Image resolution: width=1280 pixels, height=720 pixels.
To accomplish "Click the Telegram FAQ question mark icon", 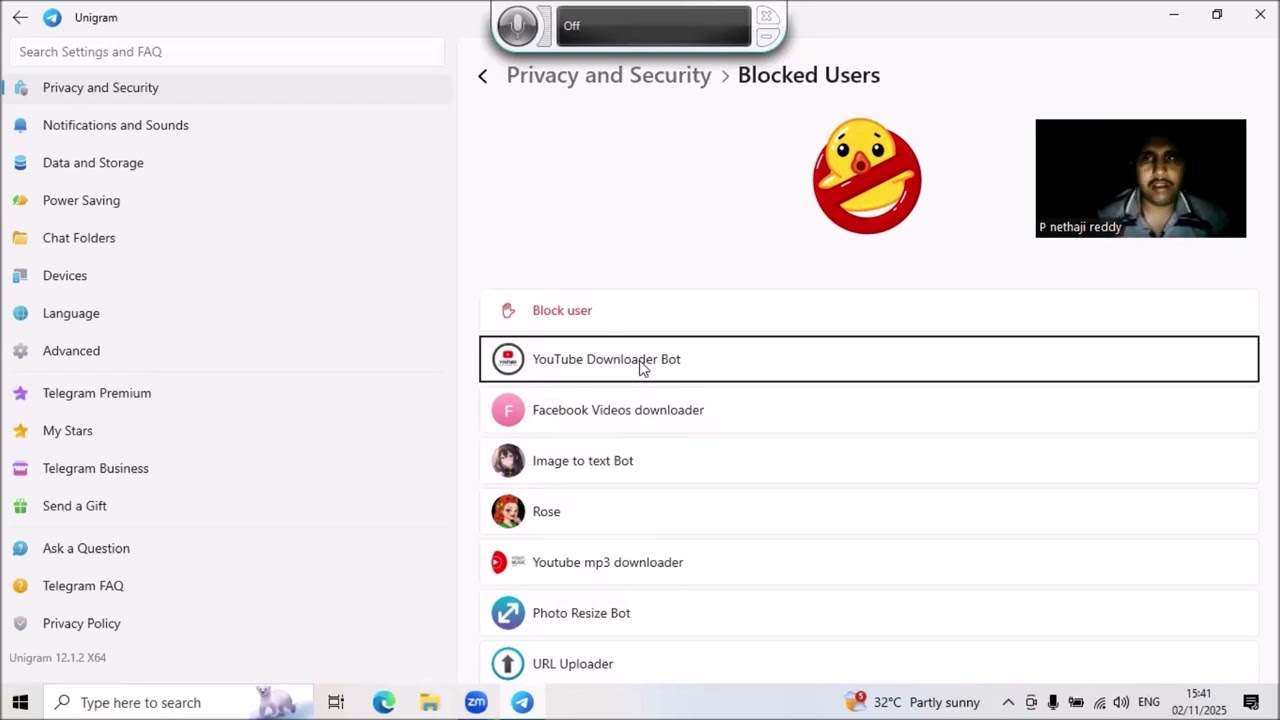I will tap(20, 586).
